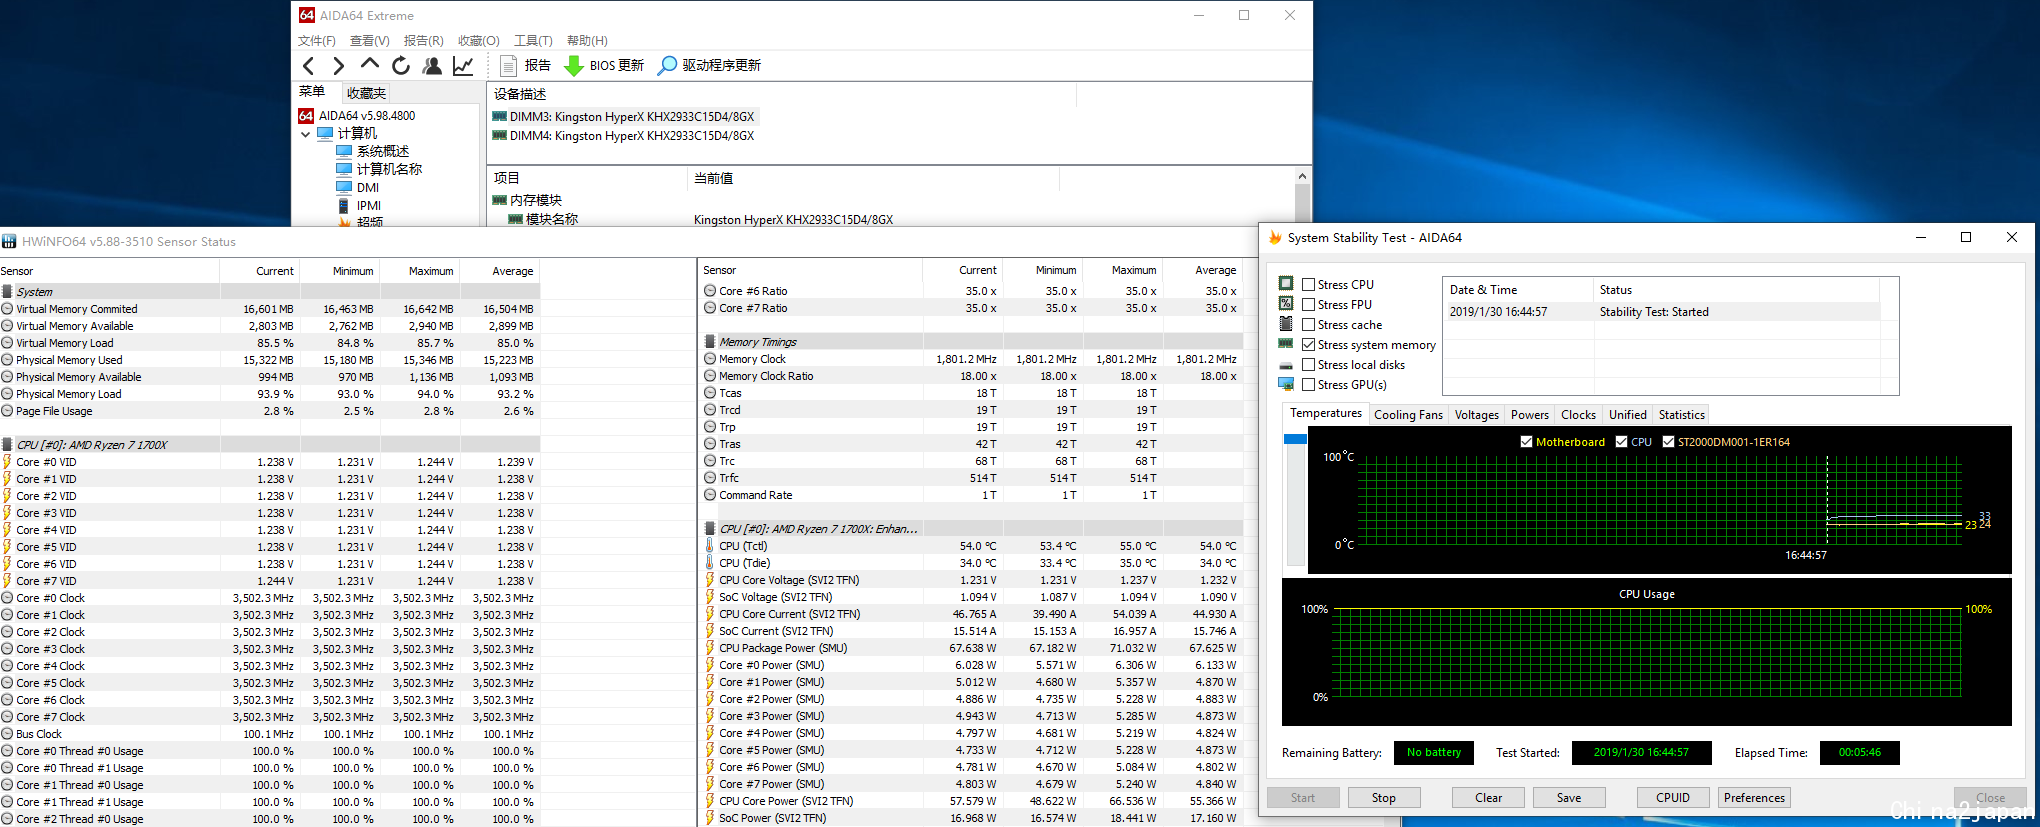Select Physical Memory Load sensor row
Image resolution: width=2040 pixels, height=827 pixels.
(270, 394)
